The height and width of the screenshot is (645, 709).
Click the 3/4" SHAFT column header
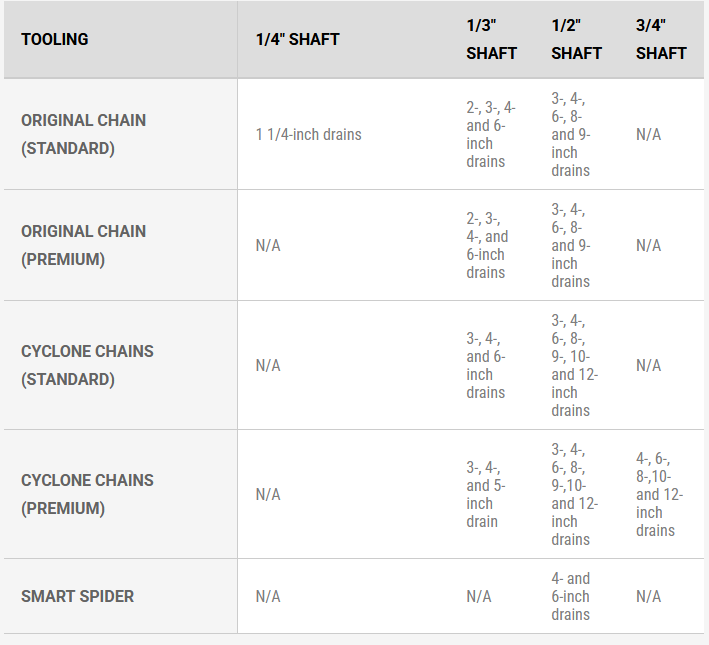click(x=661, y=40)
